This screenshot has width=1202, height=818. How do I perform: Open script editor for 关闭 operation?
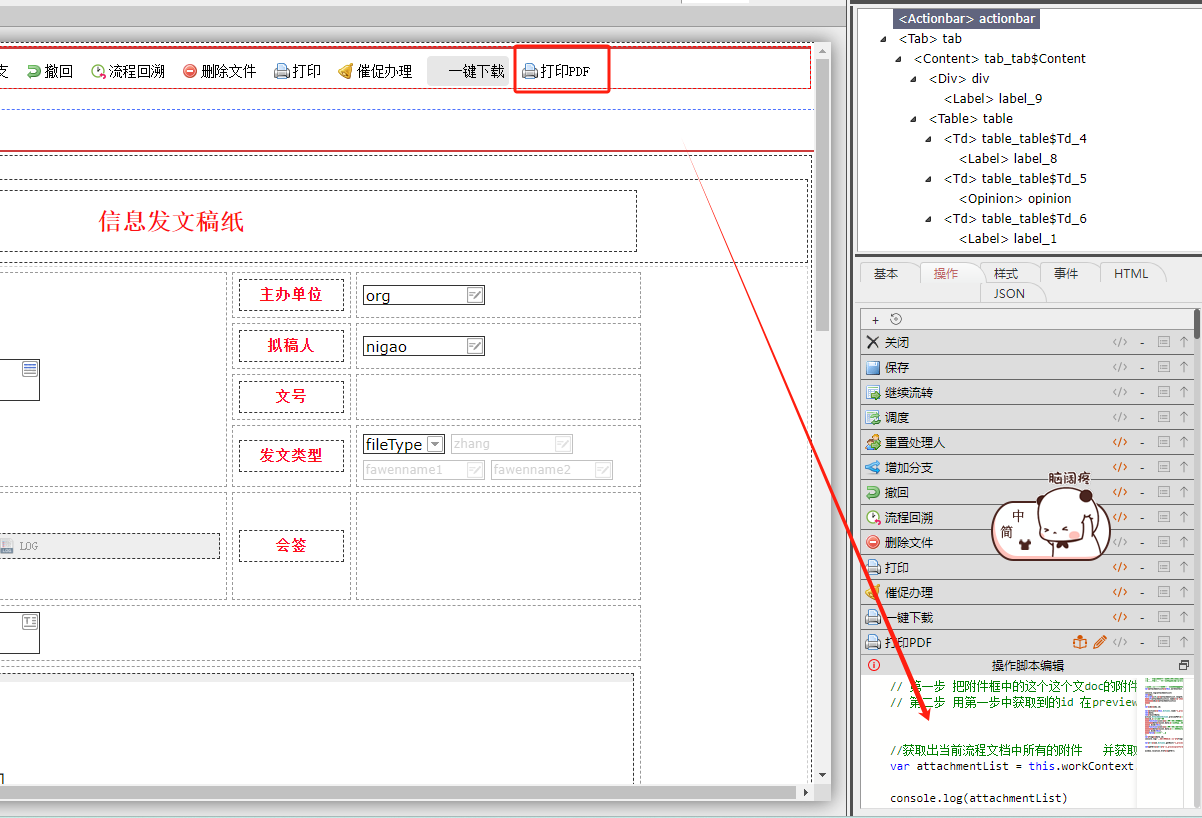[1120, 342]
